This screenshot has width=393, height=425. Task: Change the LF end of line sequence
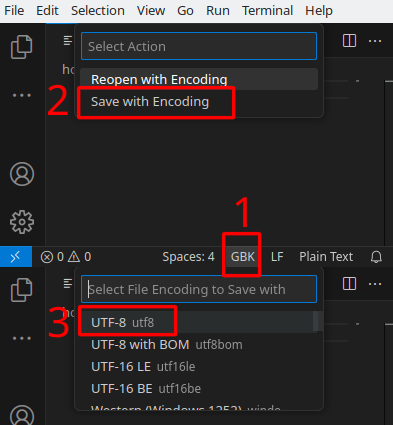(277, 257)
